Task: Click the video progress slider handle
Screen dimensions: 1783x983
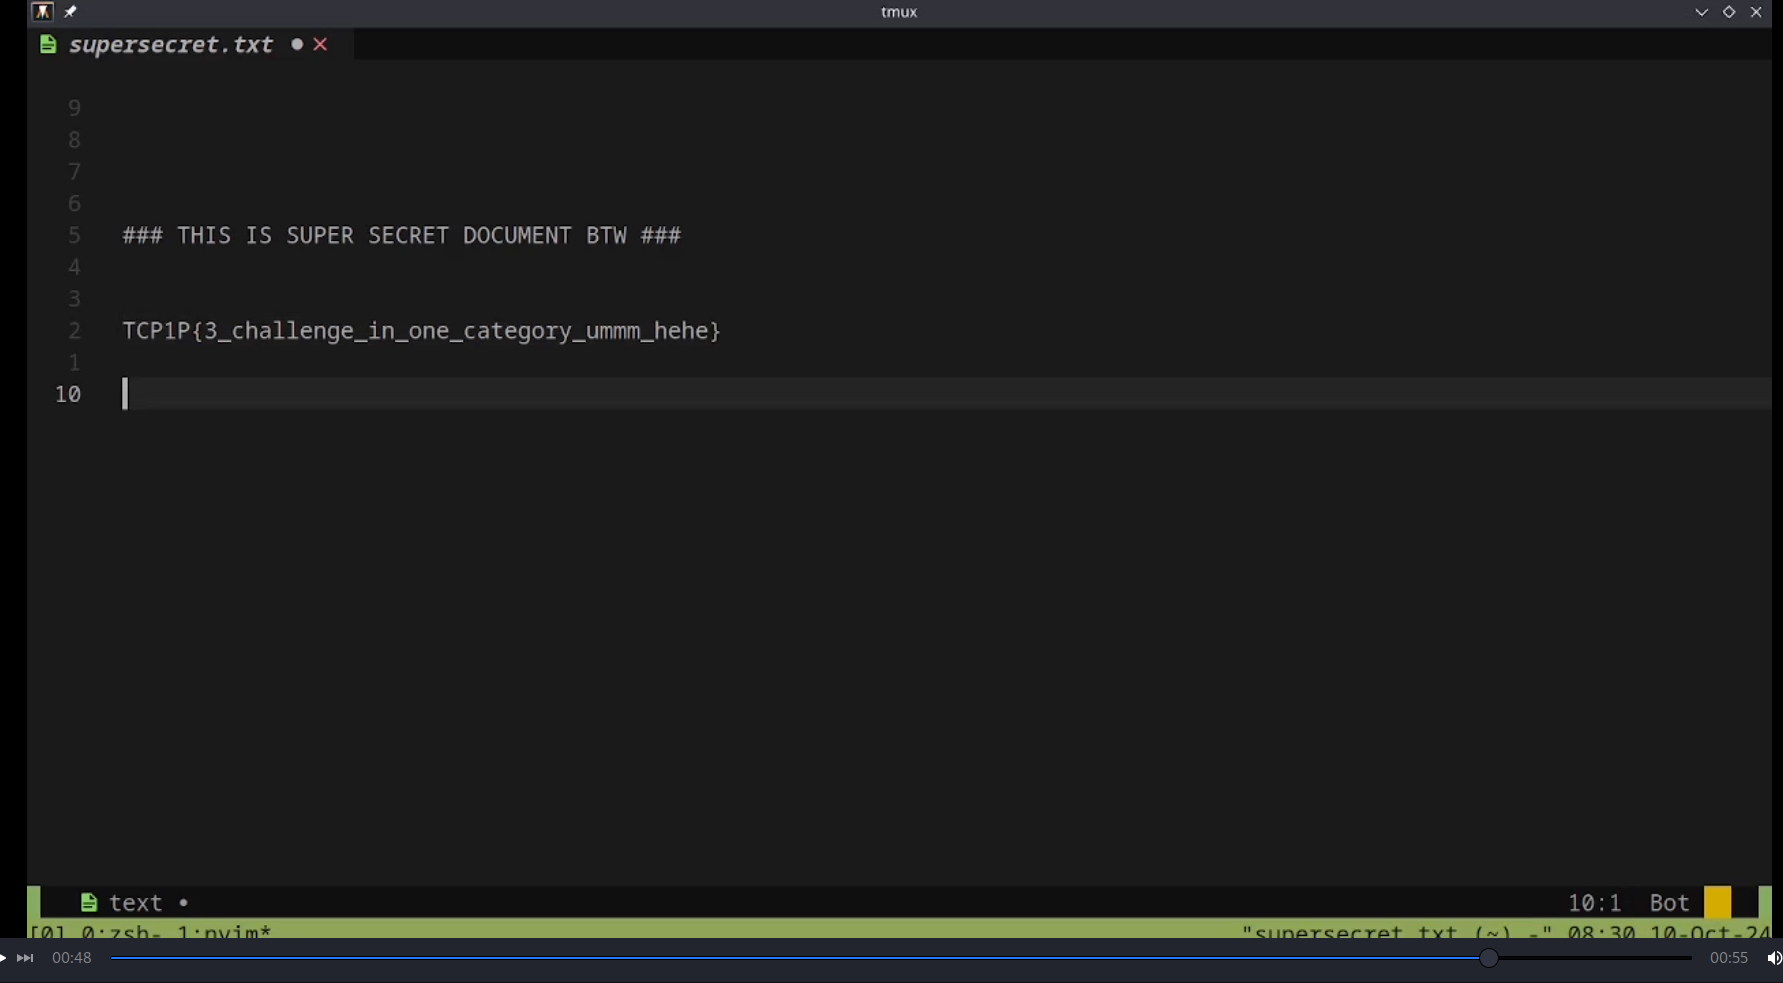Action: point(1489,958)
